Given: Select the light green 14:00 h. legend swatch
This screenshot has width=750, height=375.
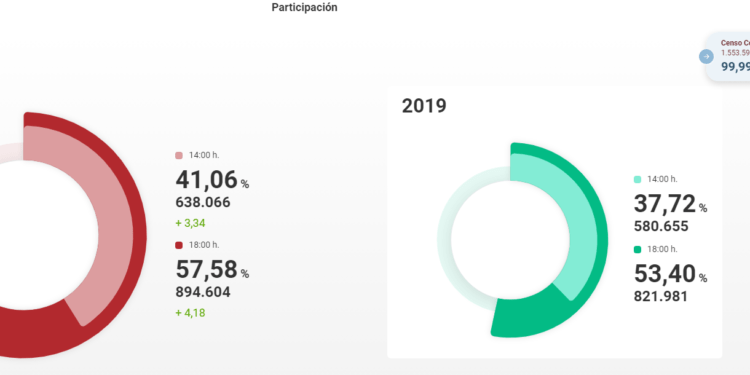Looking at the screenshot, I should [637, 179].
